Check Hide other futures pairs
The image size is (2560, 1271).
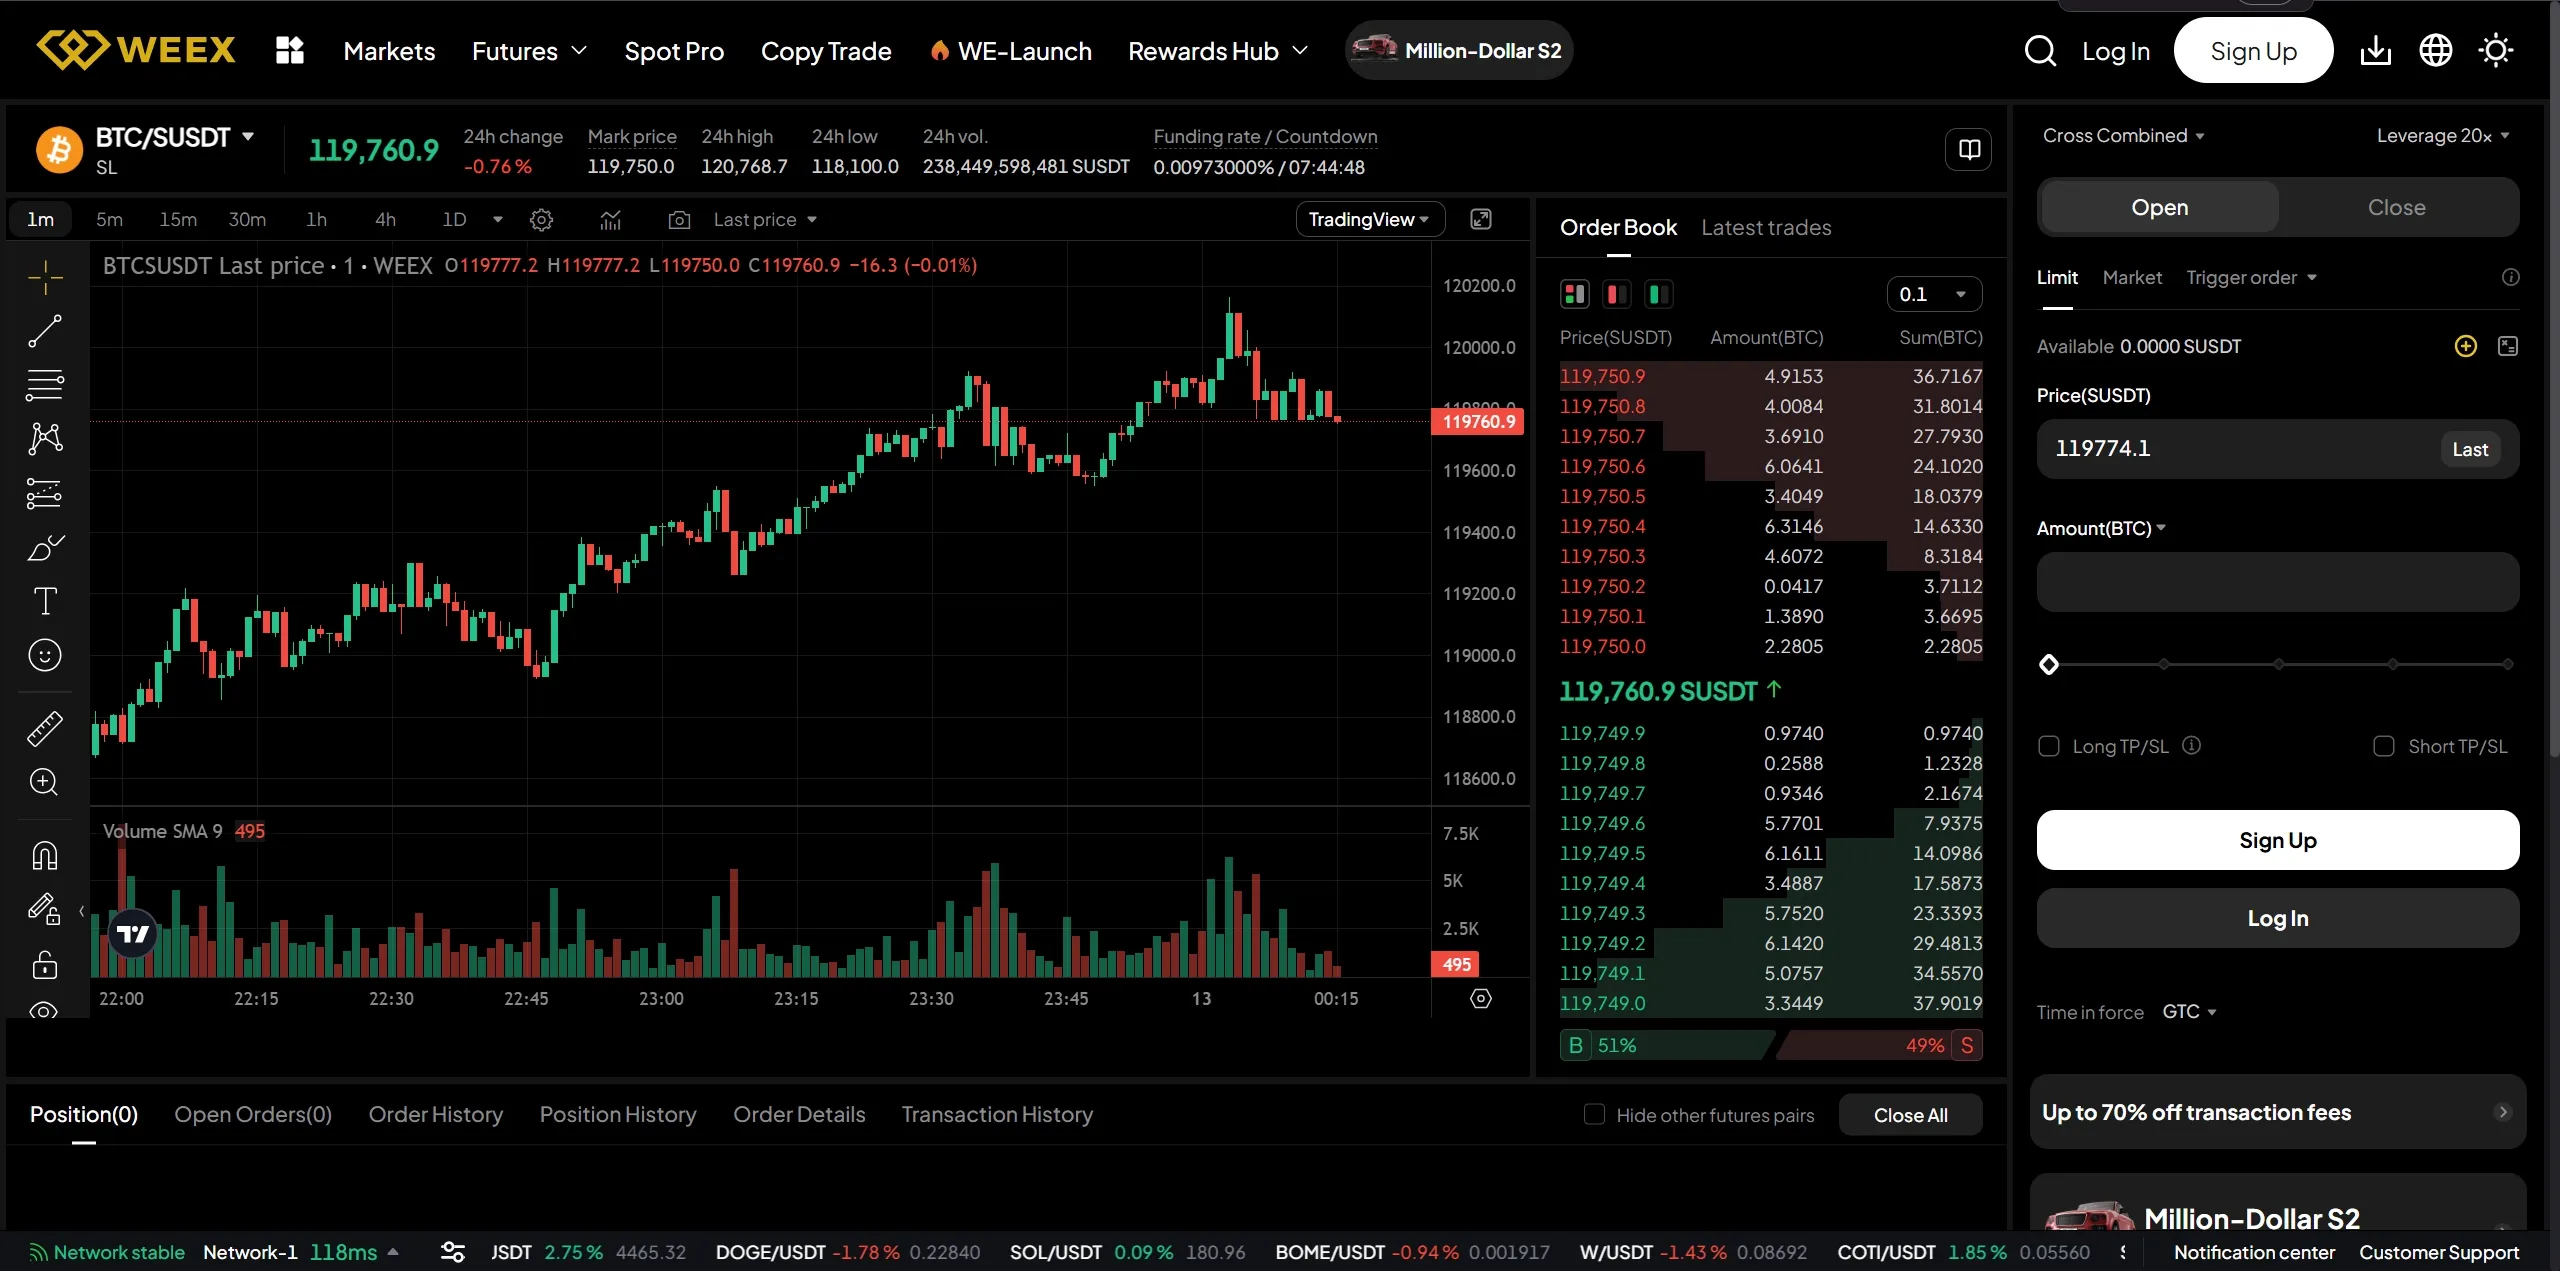coord(1595,1114)
